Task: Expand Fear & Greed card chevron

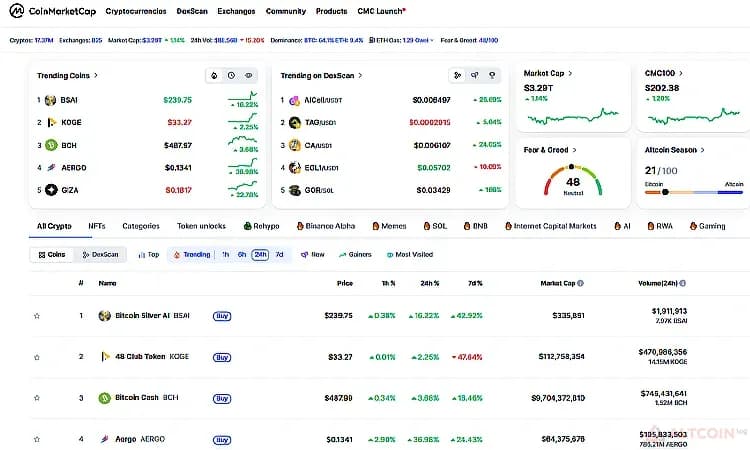Action: 574,150
